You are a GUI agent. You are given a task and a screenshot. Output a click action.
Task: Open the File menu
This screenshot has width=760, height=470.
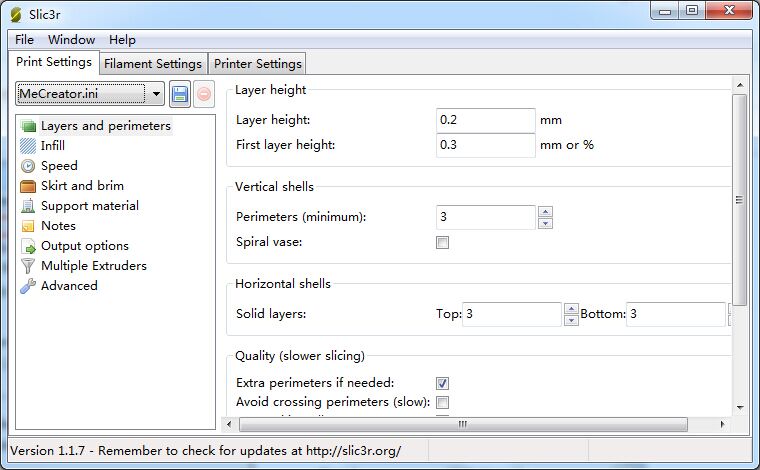[24, 40]
